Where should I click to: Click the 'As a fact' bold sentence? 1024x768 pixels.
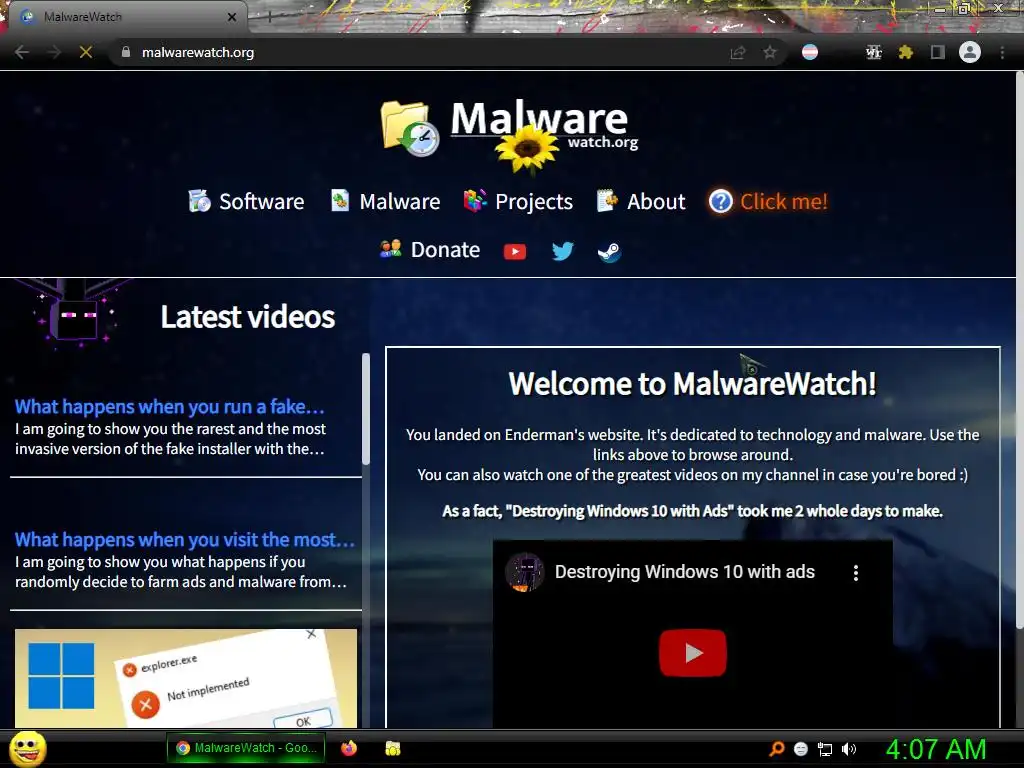pyautogui.click(x=692, y=511)
